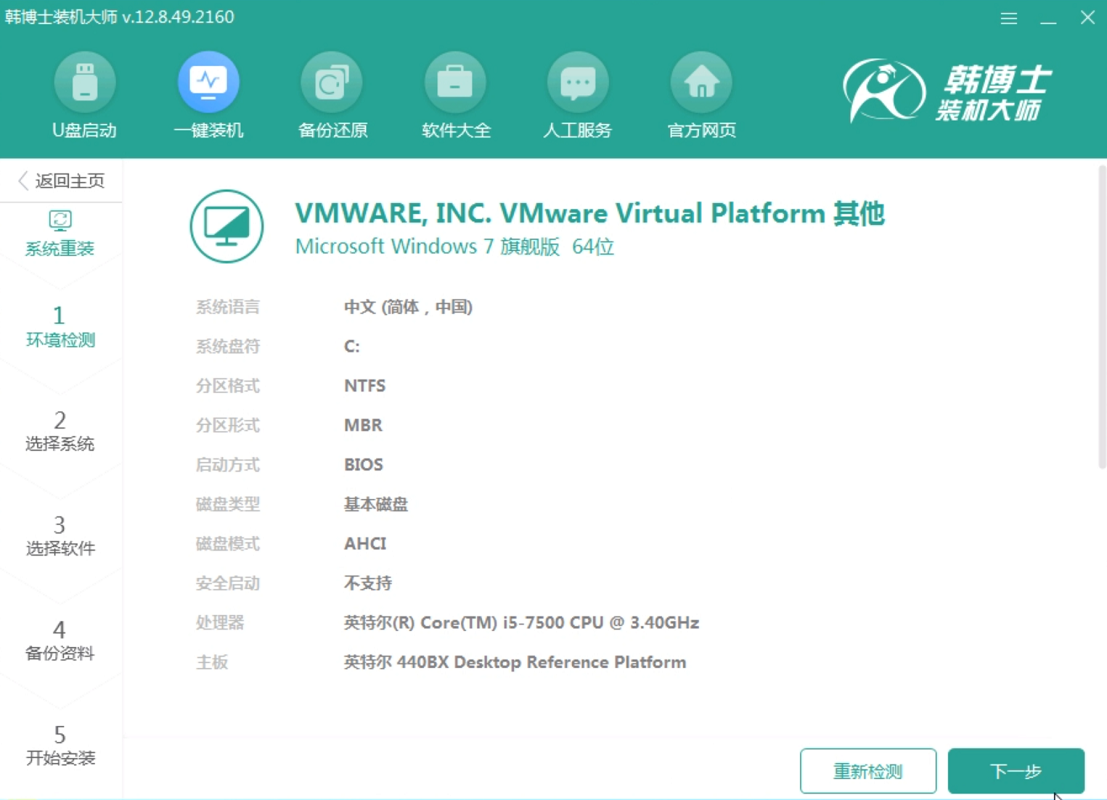Click the 韩博士装机大师 logo

click(947, 91)
